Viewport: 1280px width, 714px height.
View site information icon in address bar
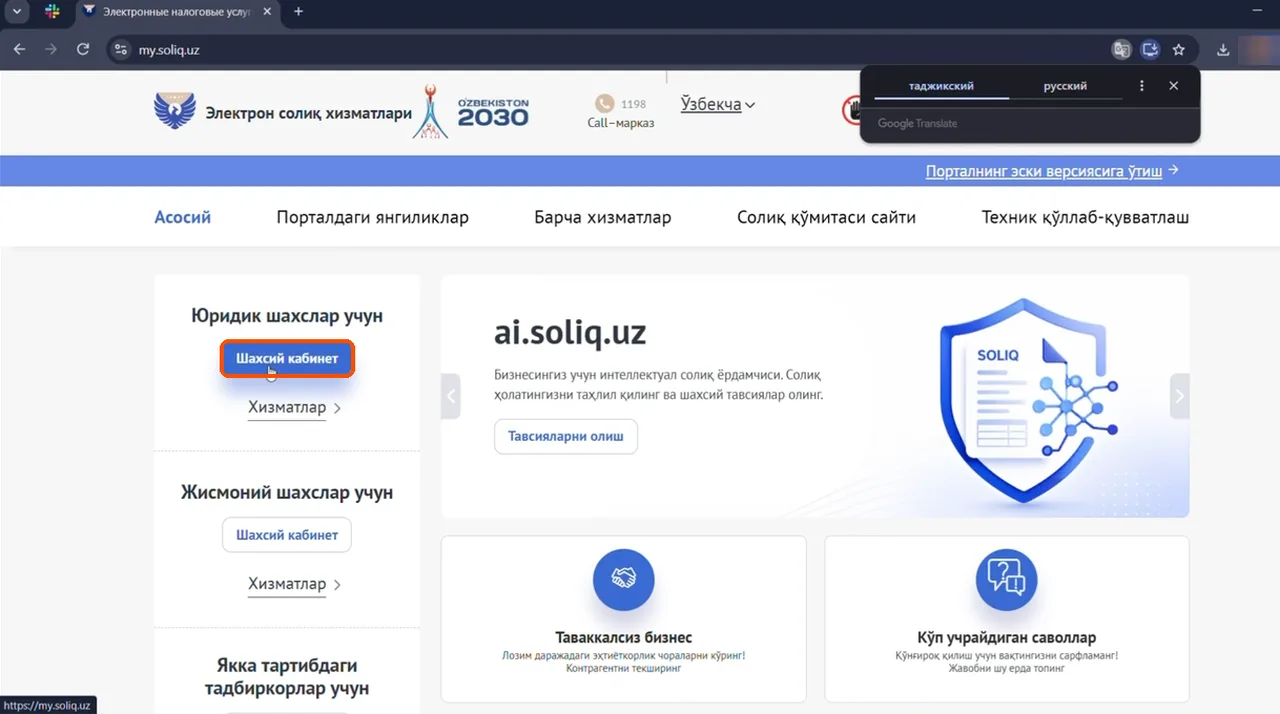[x=121, y=49]
